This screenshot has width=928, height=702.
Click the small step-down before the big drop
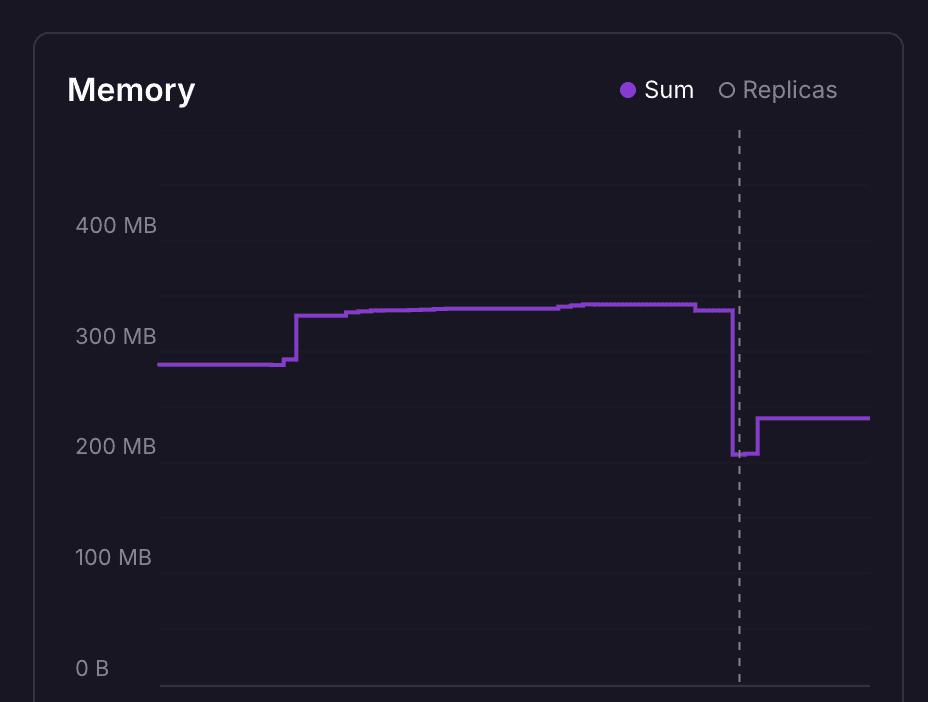pyautogui.click(x=695, y=307)
